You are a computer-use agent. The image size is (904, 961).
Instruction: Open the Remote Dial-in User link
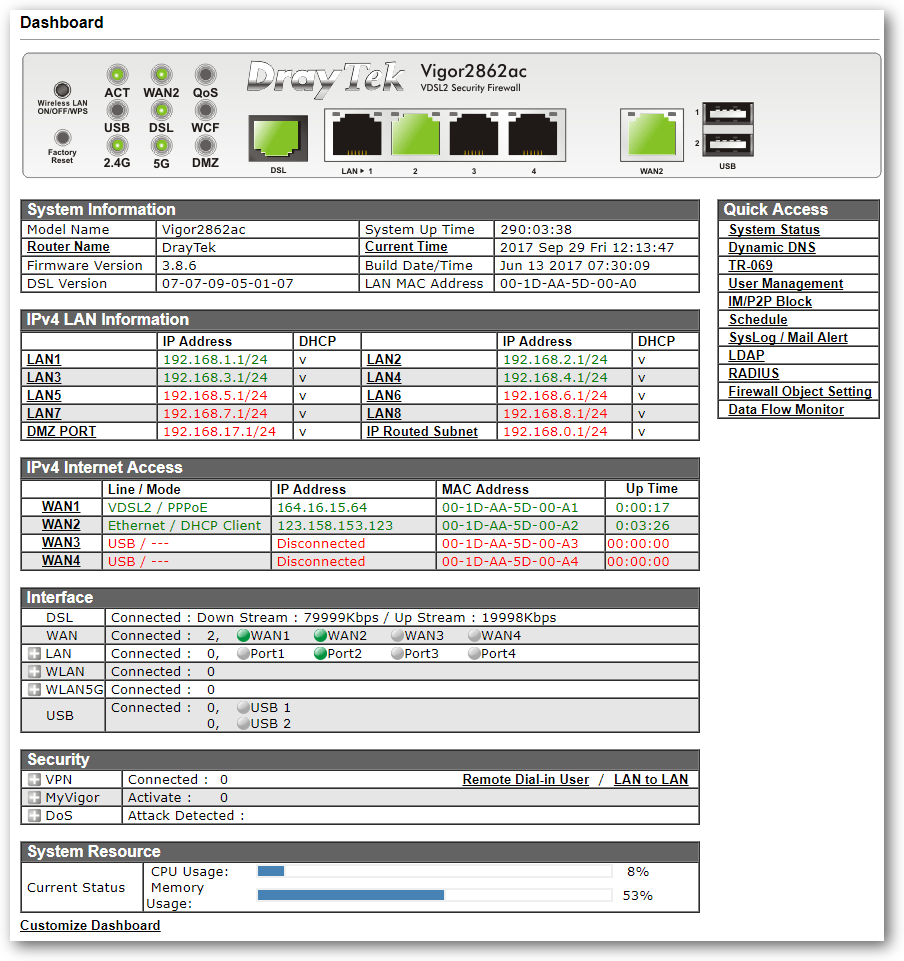525,780
